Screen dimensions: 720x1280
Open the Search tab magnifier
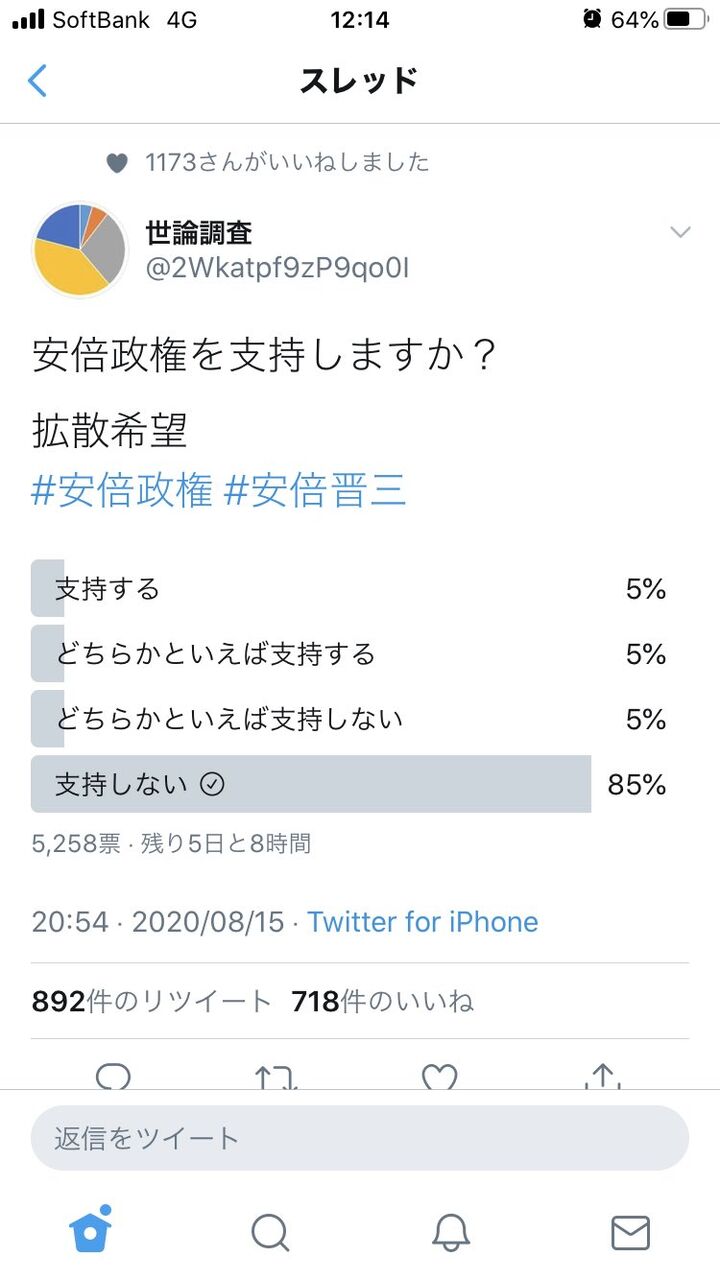tap(270, 1233)
